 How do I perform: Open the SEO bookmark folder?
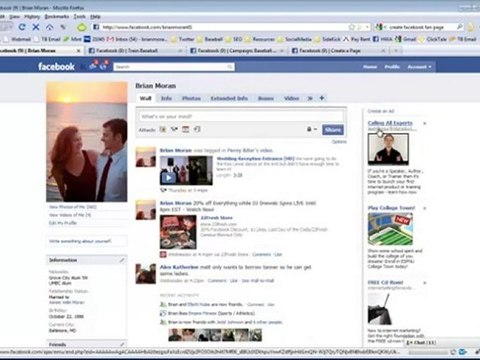[x=234, y=39]
